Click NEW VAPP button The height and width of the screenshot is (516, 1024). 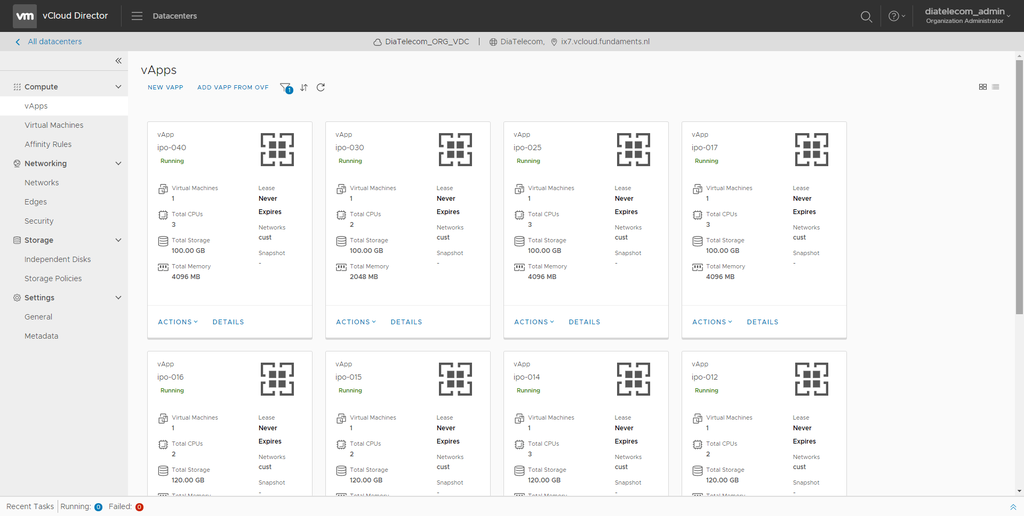pyautogui.click(x=165, y=87)
